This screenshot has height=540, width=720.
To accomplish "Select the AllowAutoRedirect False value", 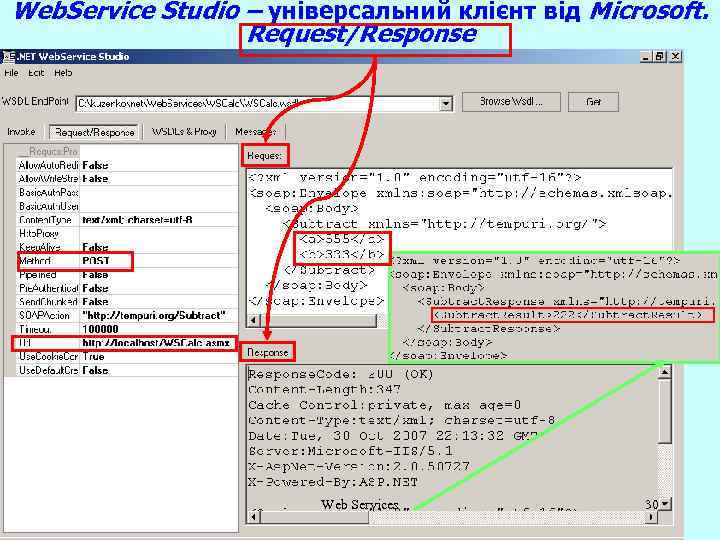I will point(96,165).
